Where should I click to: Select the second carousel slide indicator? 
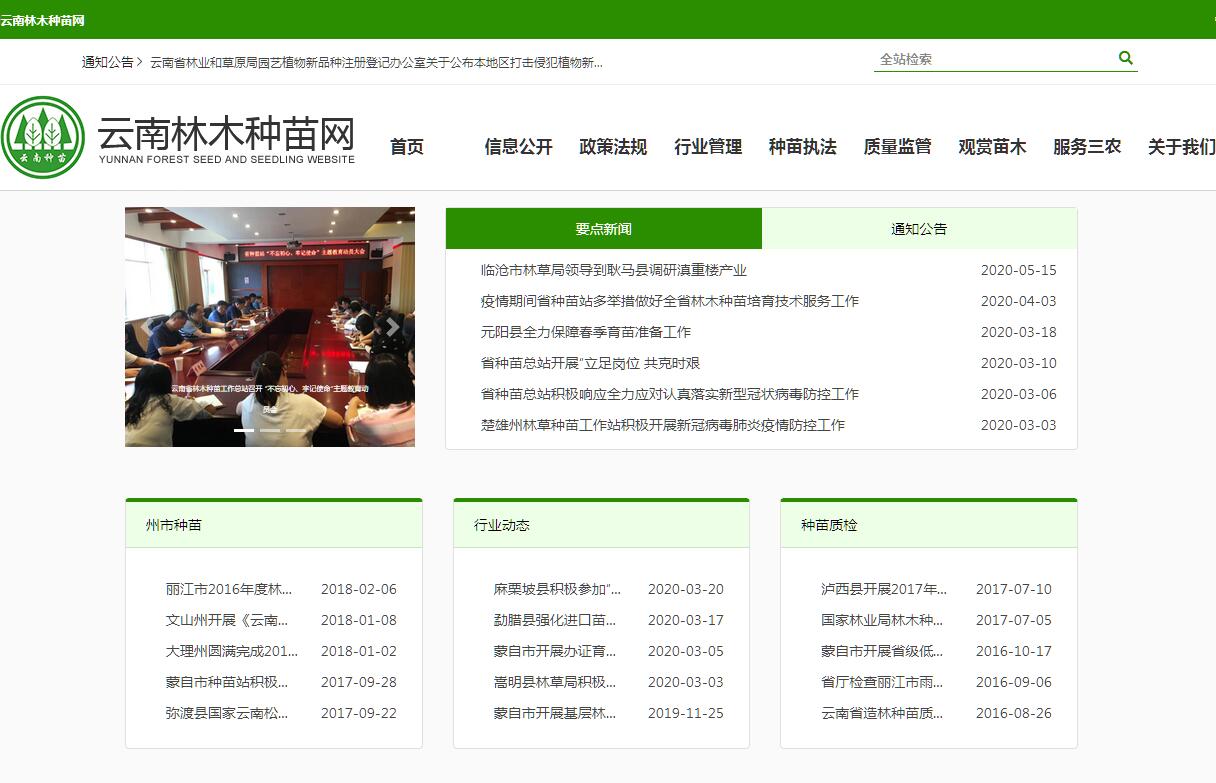pyautogui.click(x=270, y=430)
